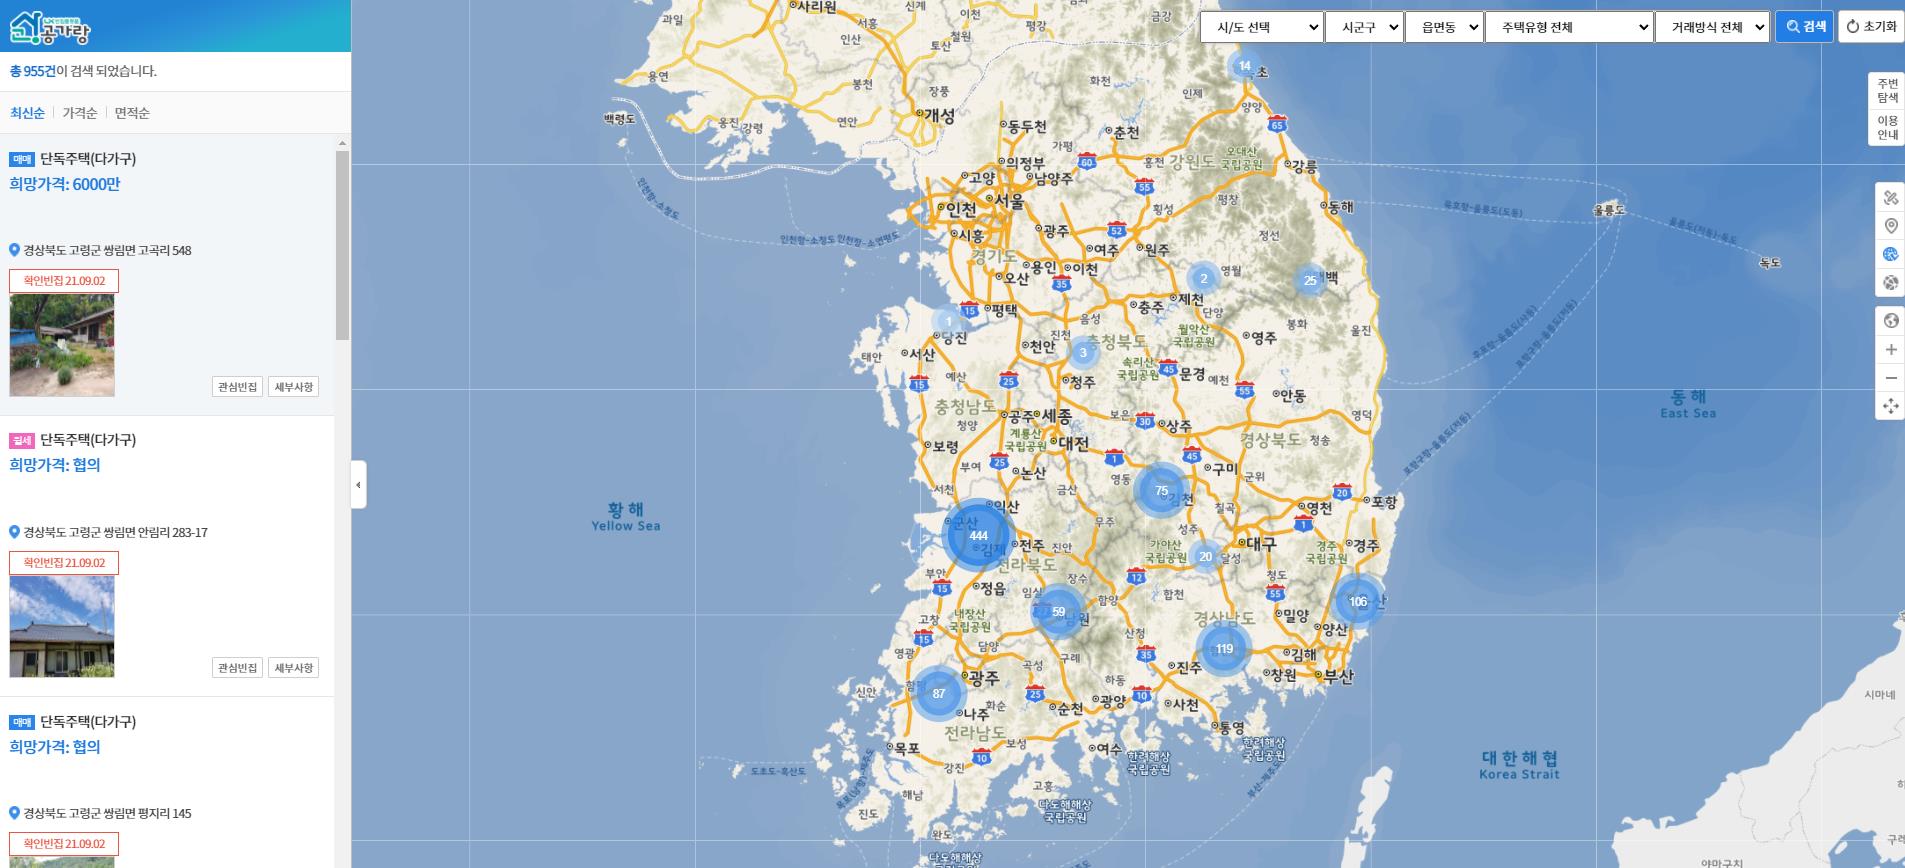Click 세부사항 for the 고곡리 548 listing
This screenshot has height=868, width=1905.
(x=294, y=387)
